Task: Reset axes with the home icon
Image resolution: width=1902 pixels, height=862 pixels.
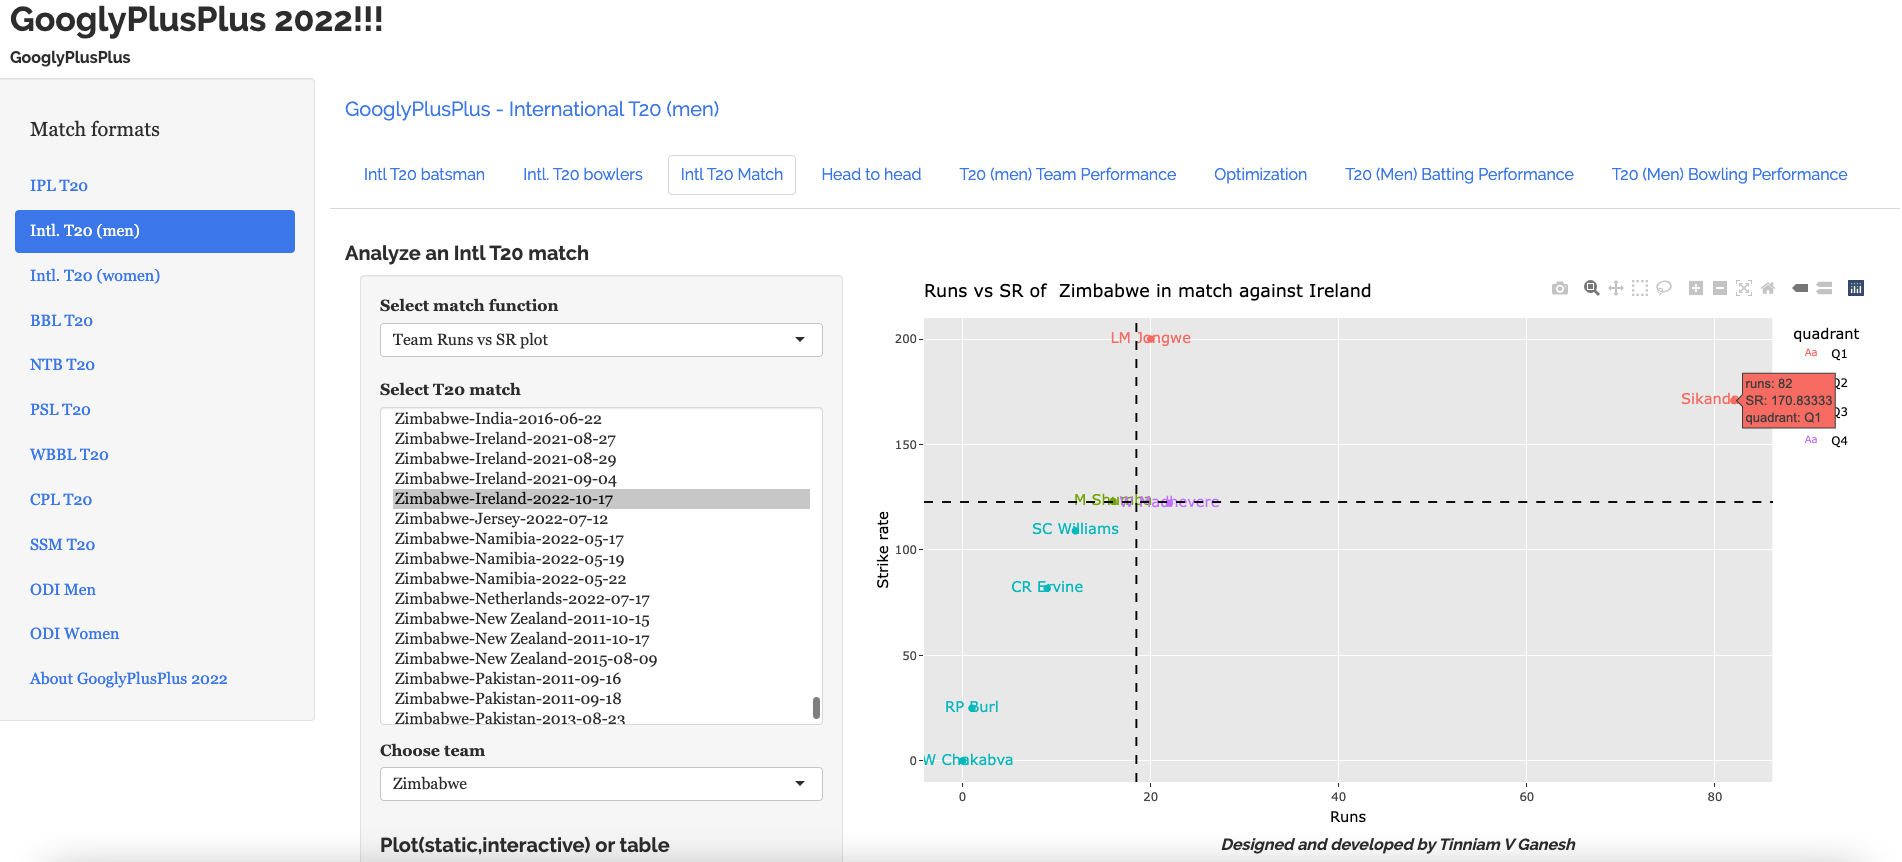Action: (x=1768, y=289)
